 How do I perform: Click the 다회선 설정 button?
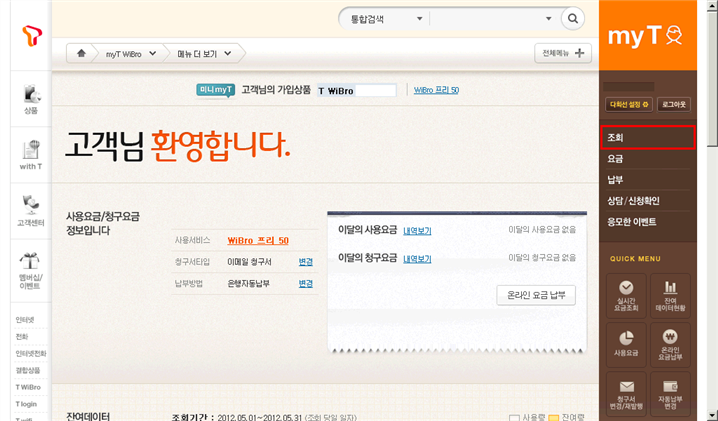pyautogui.click(x=629, y=104)
